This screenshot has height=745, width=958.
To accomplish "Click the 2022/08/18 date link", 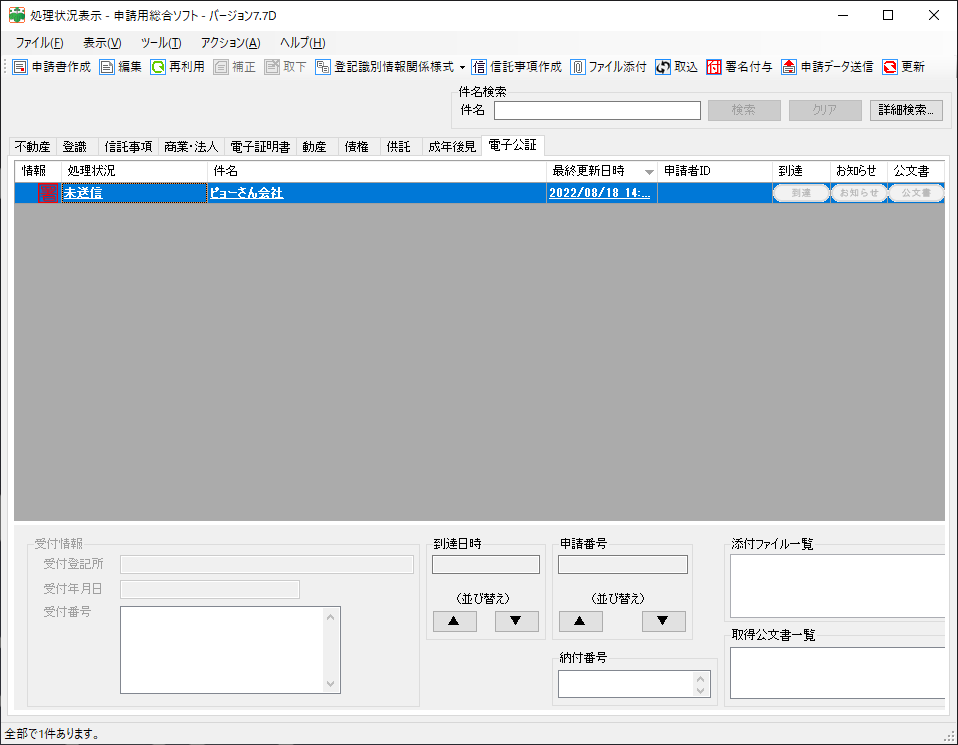I will point(599,193).
